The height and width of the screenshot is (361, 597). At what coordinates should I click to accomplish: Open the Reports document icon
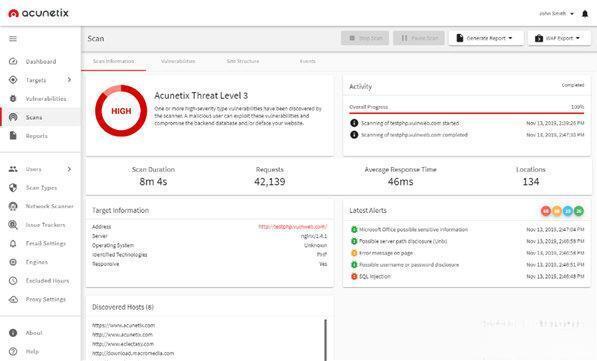tap(13, 136)
